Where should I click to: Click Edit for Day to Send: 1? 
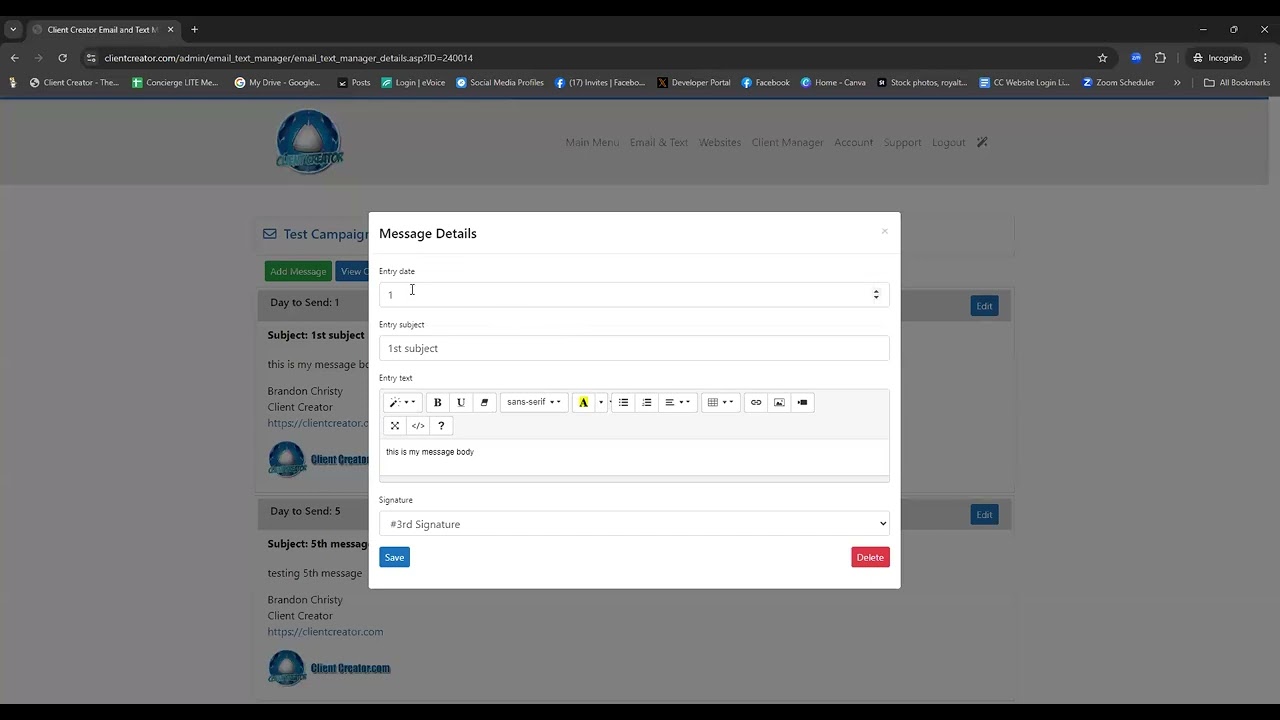coord(984,306)
